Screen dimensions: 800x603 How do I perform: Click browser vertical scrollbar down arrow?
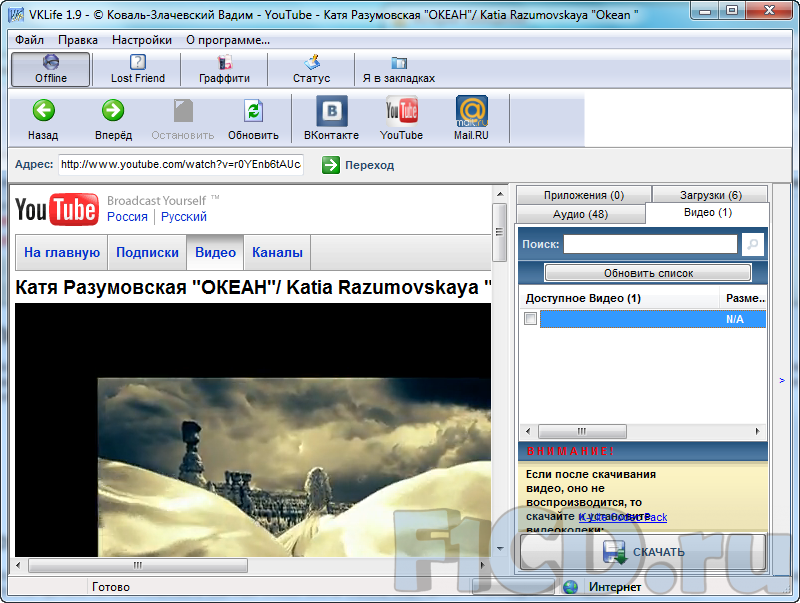click(500, 549)
